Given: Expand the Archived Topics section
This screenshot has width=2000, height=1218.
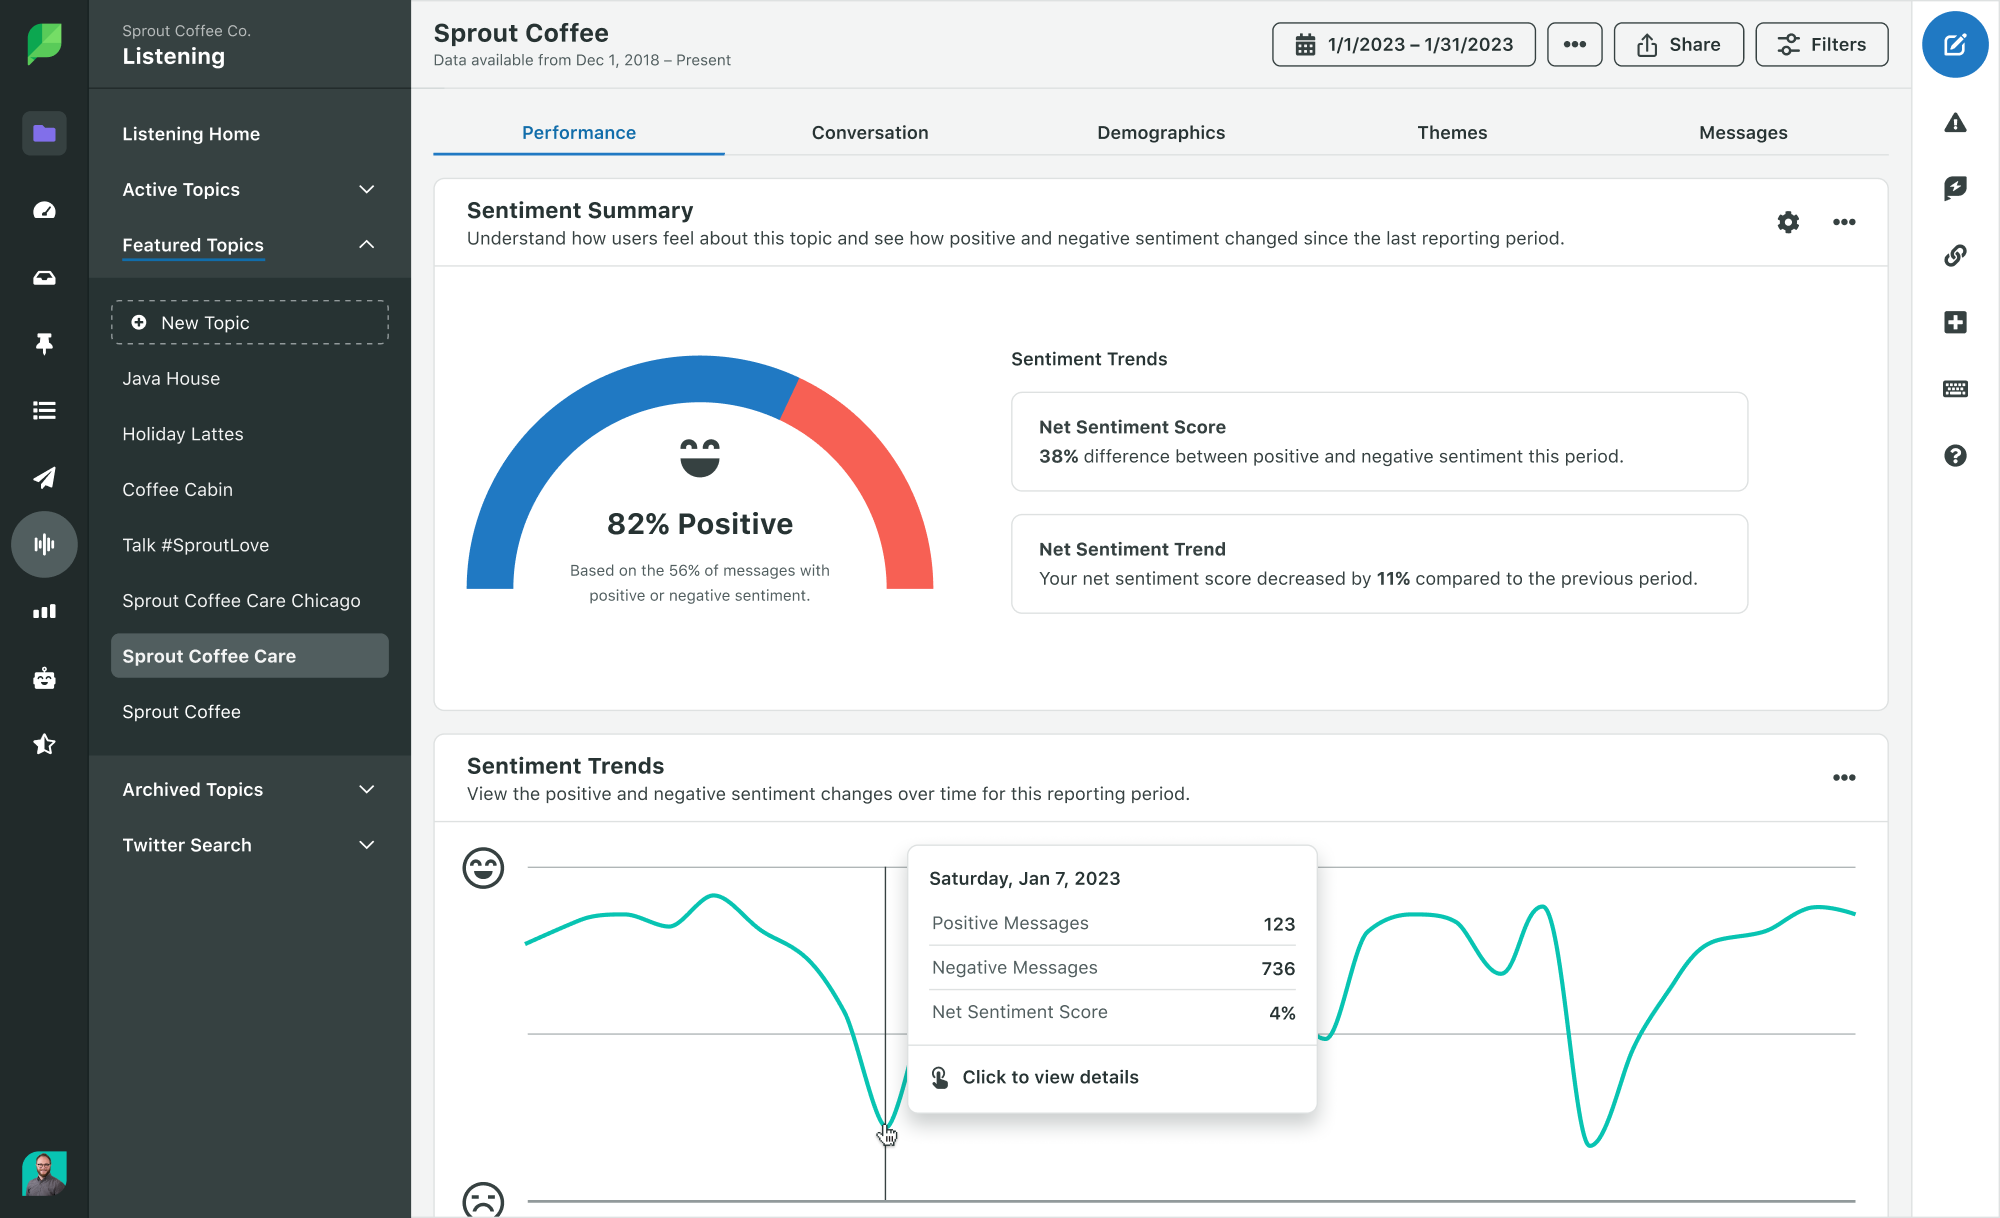Looking at the screenshot, I should 363,788.
